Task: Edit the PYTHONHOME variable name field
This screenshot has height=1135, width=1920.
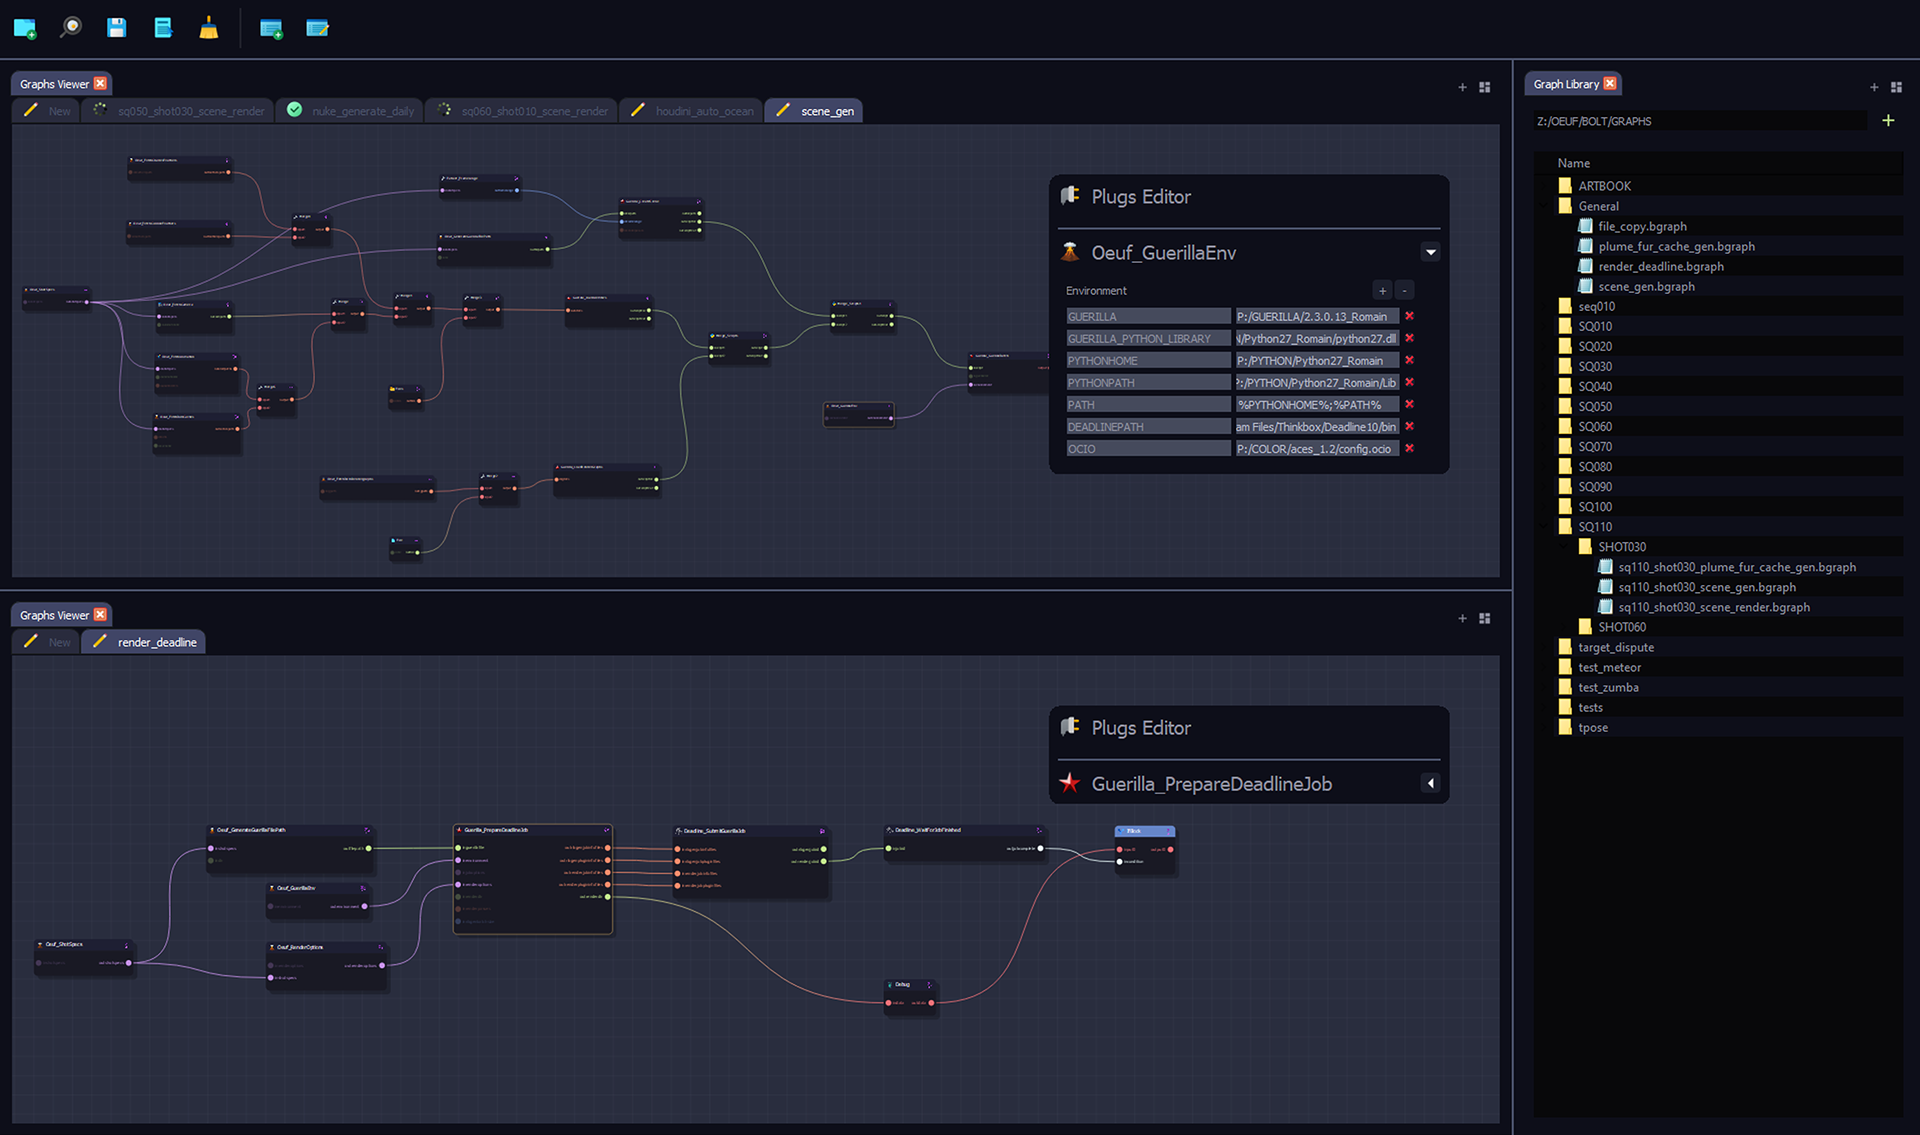Action: click(1148, 360)
